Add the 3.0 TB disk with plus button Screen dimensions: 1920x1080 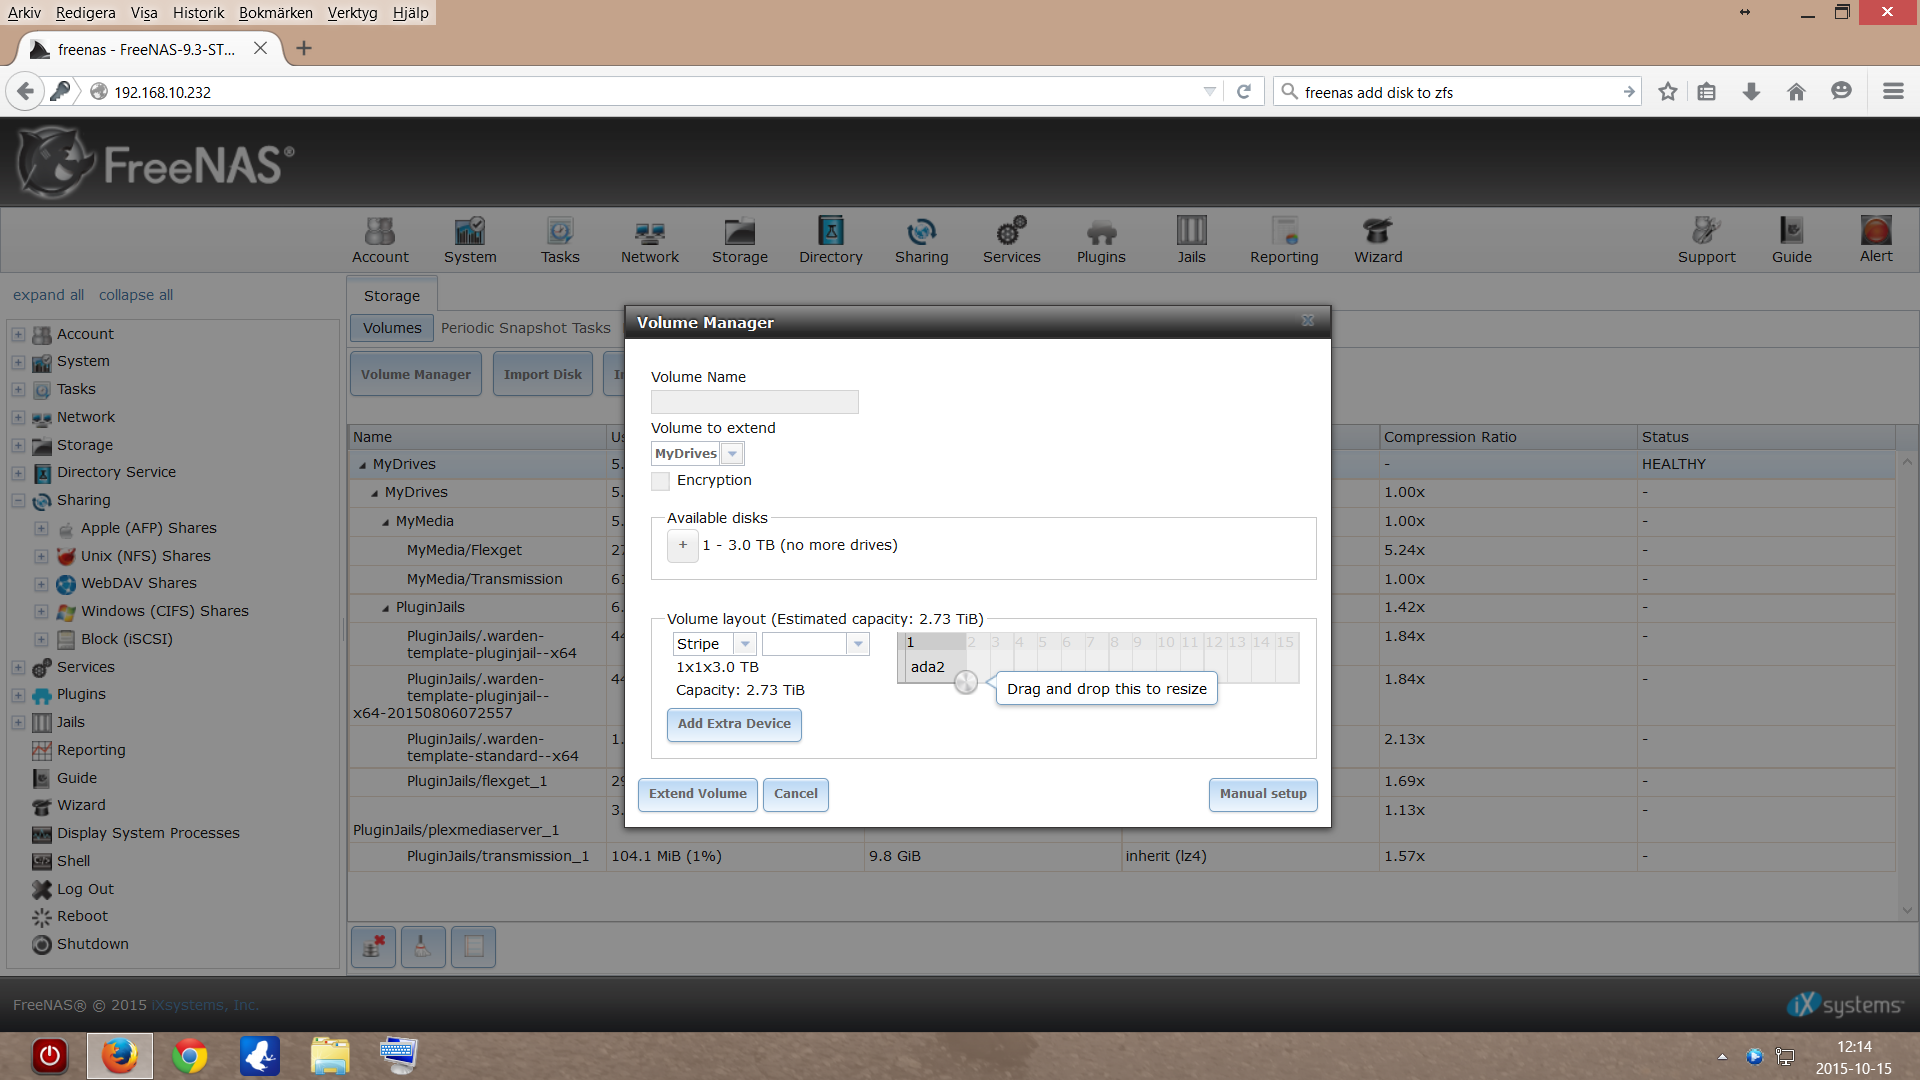click(x=683, y=545)
